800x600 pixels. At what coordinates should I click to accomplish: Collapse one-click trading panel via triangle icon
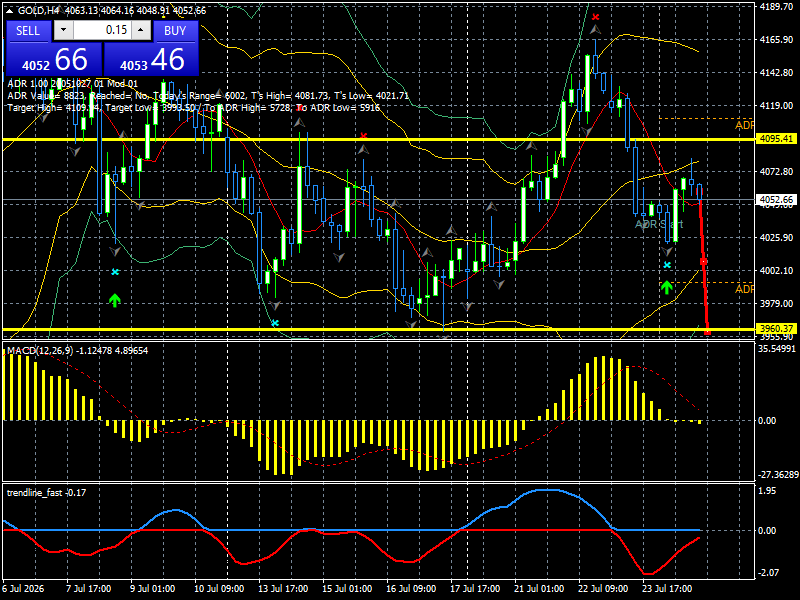coord(9,11)
